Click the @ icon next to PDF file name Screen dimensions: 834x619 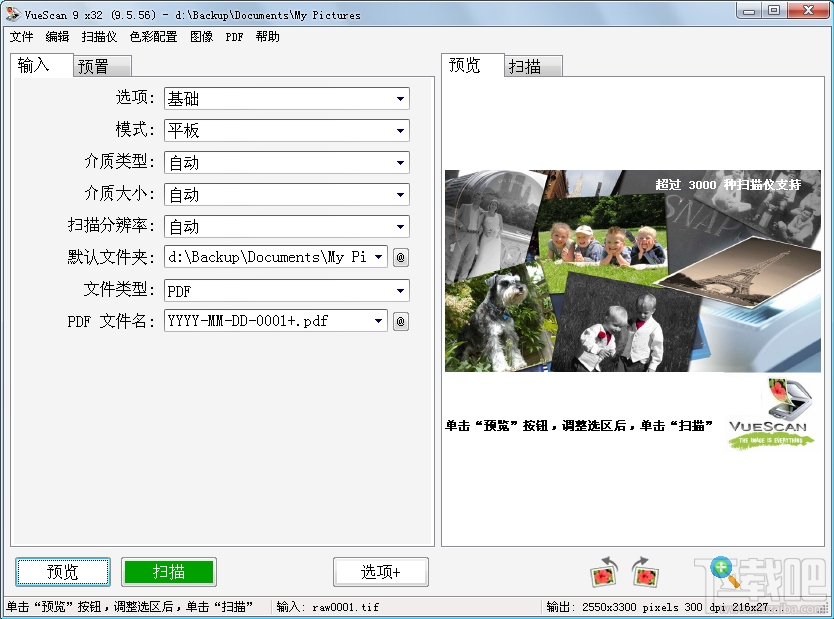[401, 321]
